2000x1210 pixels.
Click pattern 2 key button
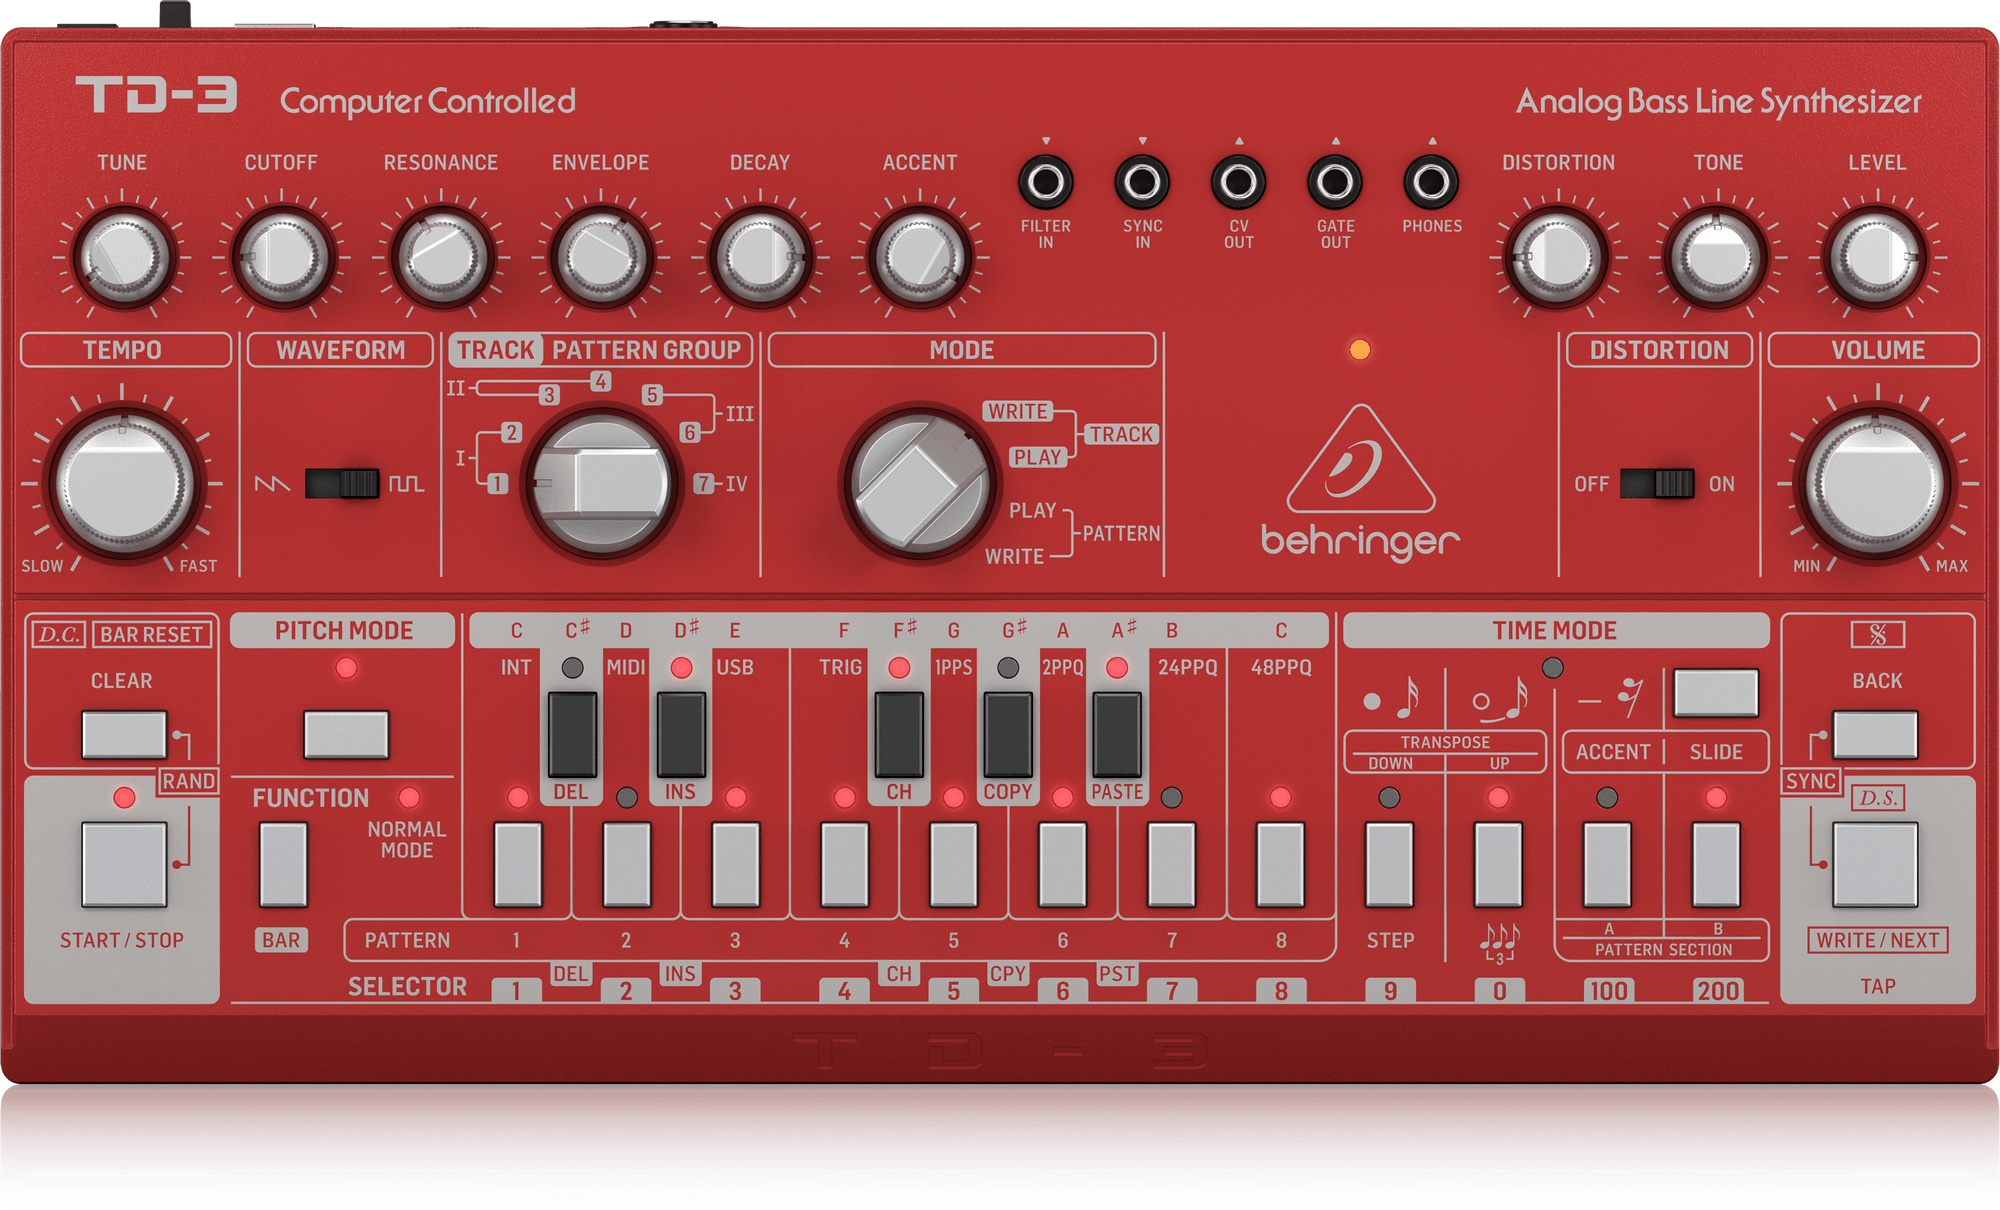[627, 864]
